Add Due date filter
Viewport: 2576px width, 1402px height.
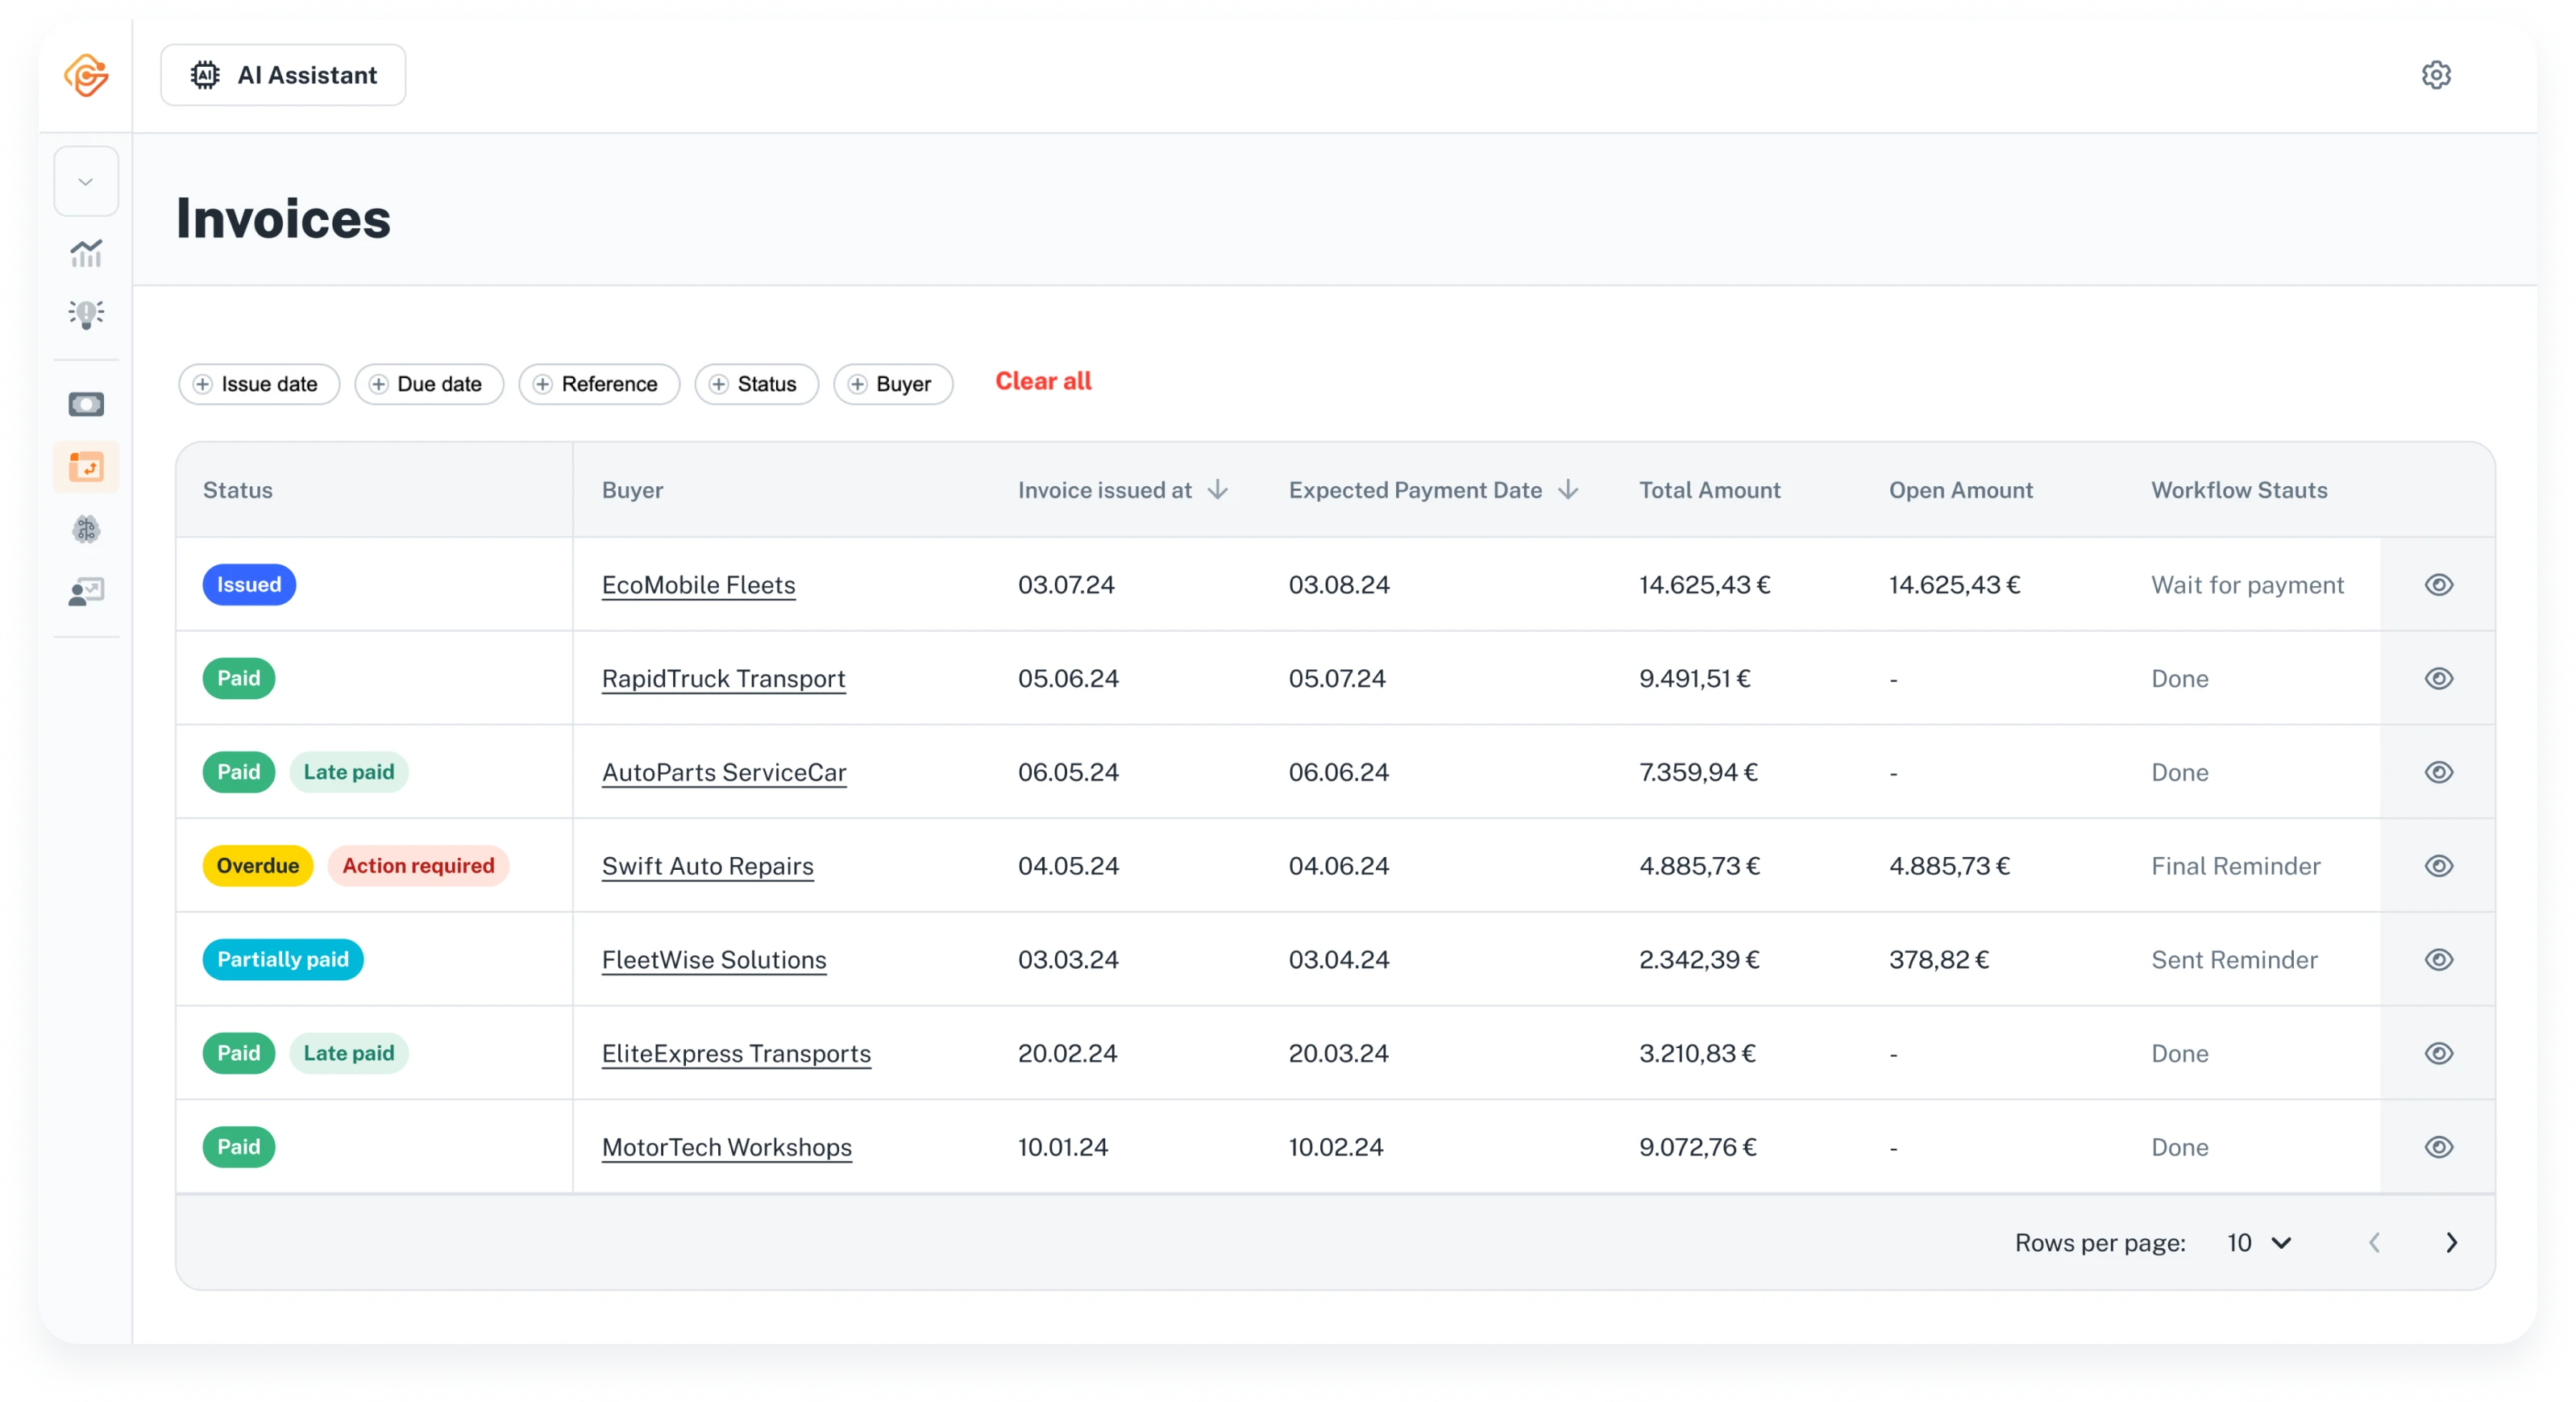[x=429, y=384]
